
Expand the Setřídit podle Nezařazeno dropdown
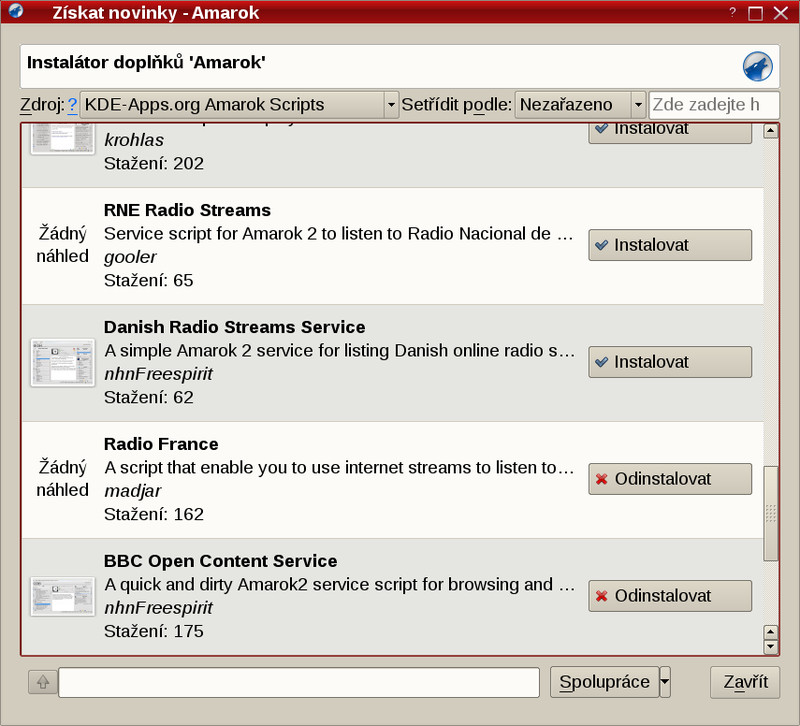(x=580, y=105)
